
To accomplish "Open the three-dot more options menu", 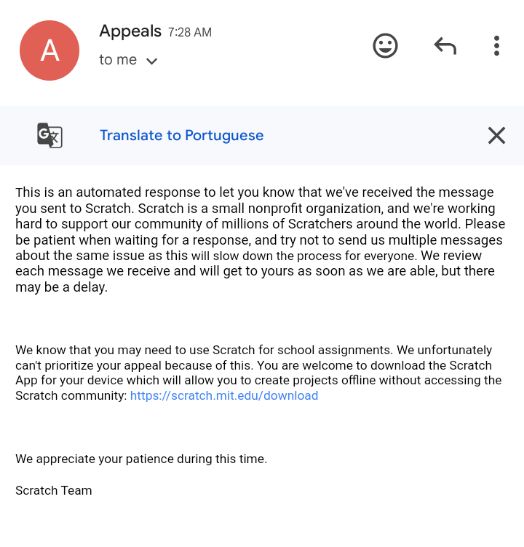I will 496,46.
